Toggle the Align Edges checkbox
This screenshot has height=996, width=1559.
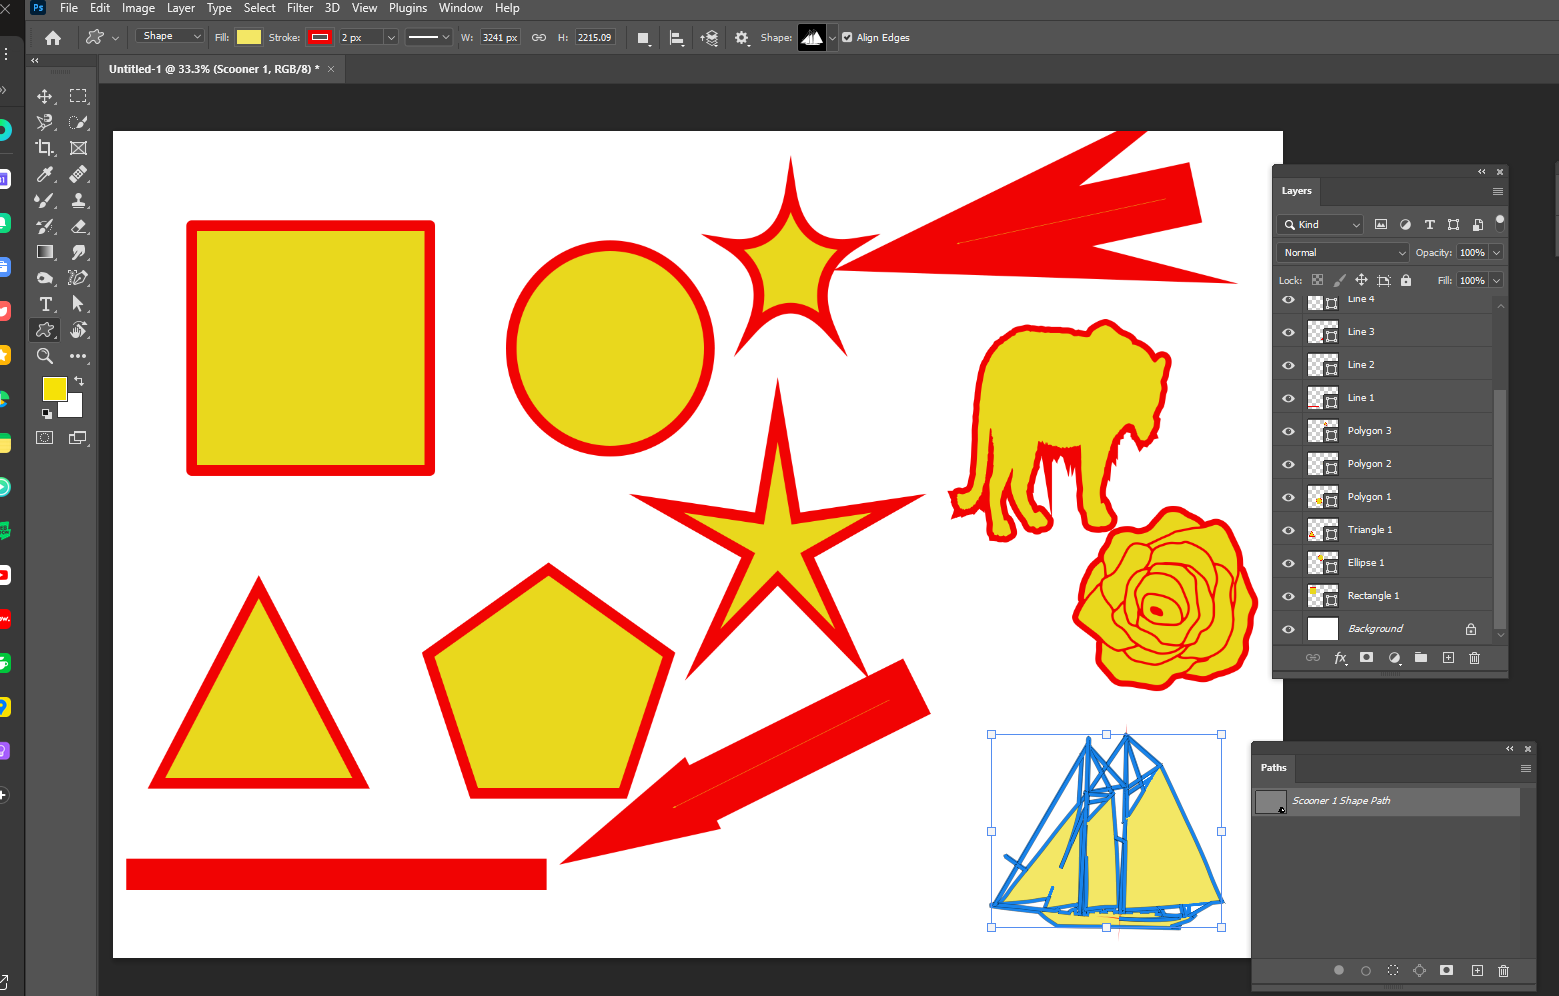847,37
